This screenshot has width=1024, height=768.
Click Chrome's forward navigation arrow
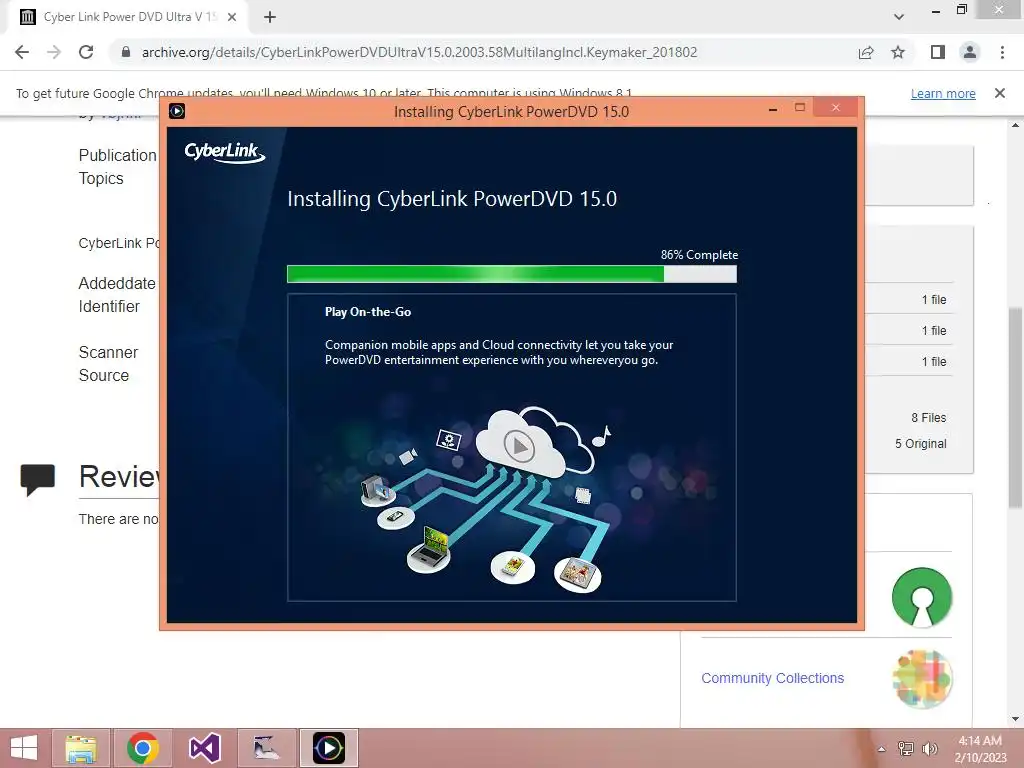[54, 52]
